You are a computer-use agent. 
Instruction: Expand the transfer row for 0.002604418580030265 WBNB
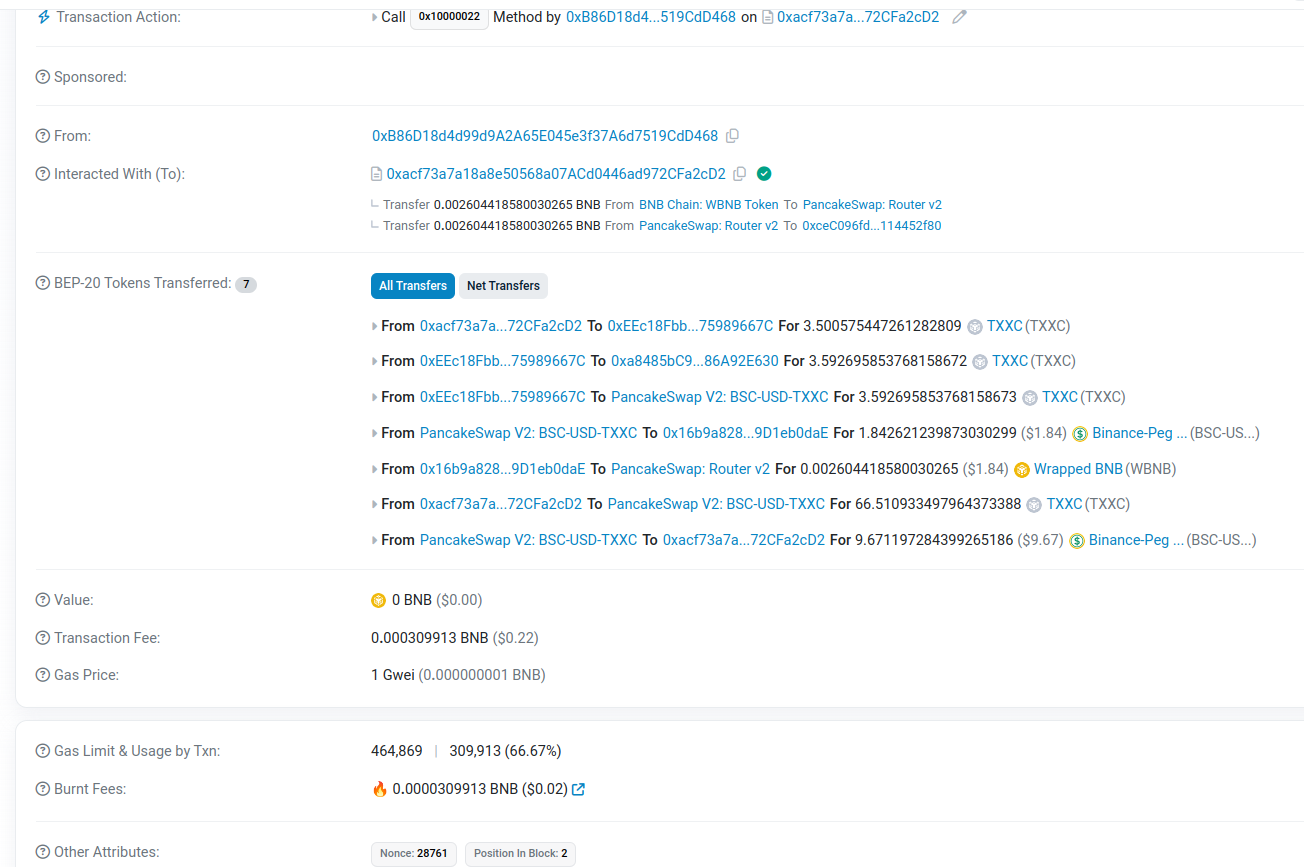pyautogui.click(x=375, y=469)
